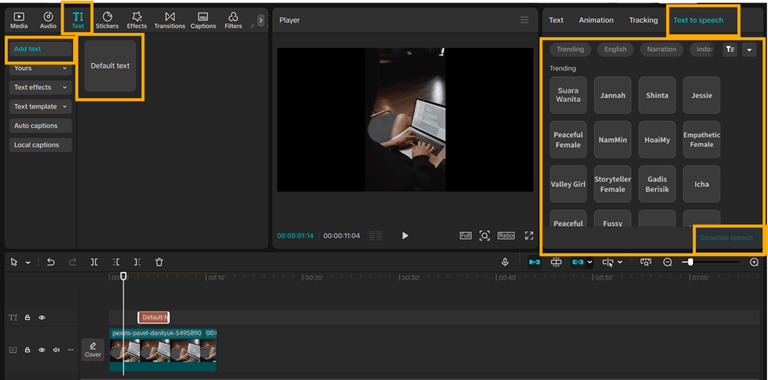This screenshot has width=768, height=380.
Task: Pick the Empathetic Female voice
Action: coord(701,140)
